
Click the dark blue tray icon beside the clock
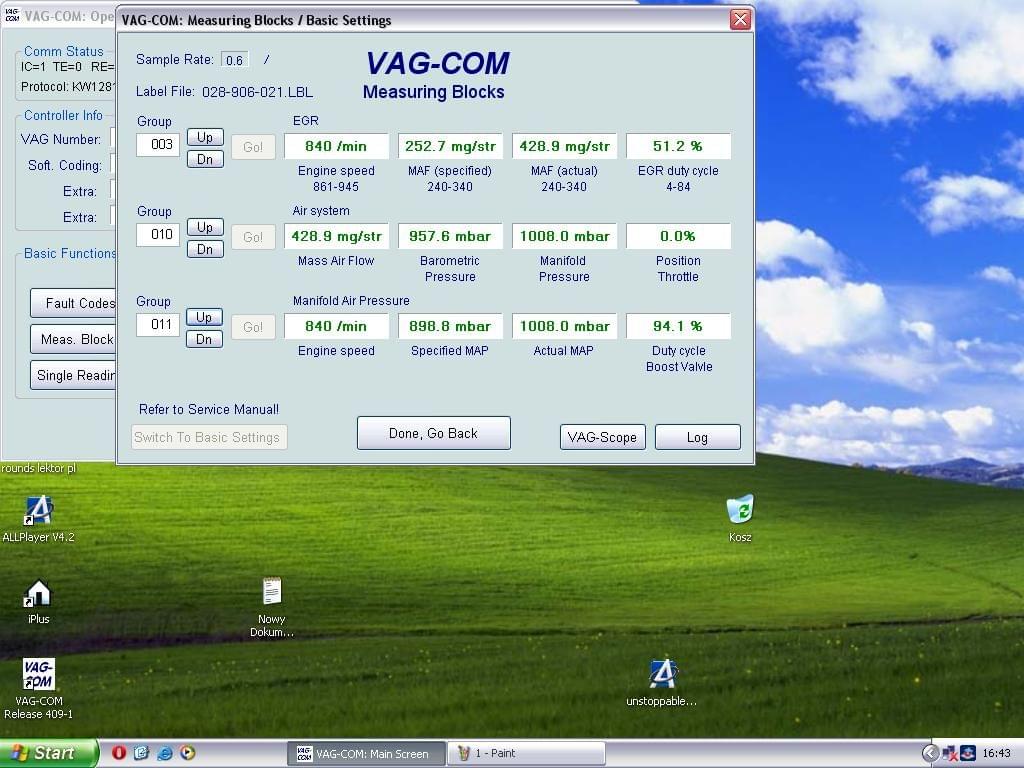click(x=968, y=754)
